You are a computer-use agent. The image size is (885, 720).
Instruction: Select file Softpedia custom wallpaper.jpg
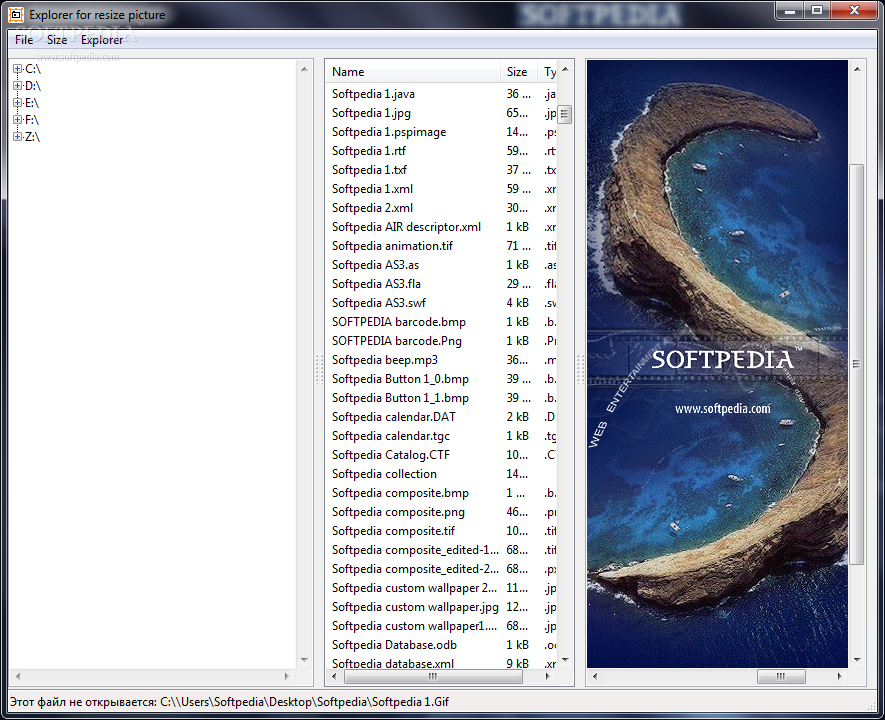point(415,607)
